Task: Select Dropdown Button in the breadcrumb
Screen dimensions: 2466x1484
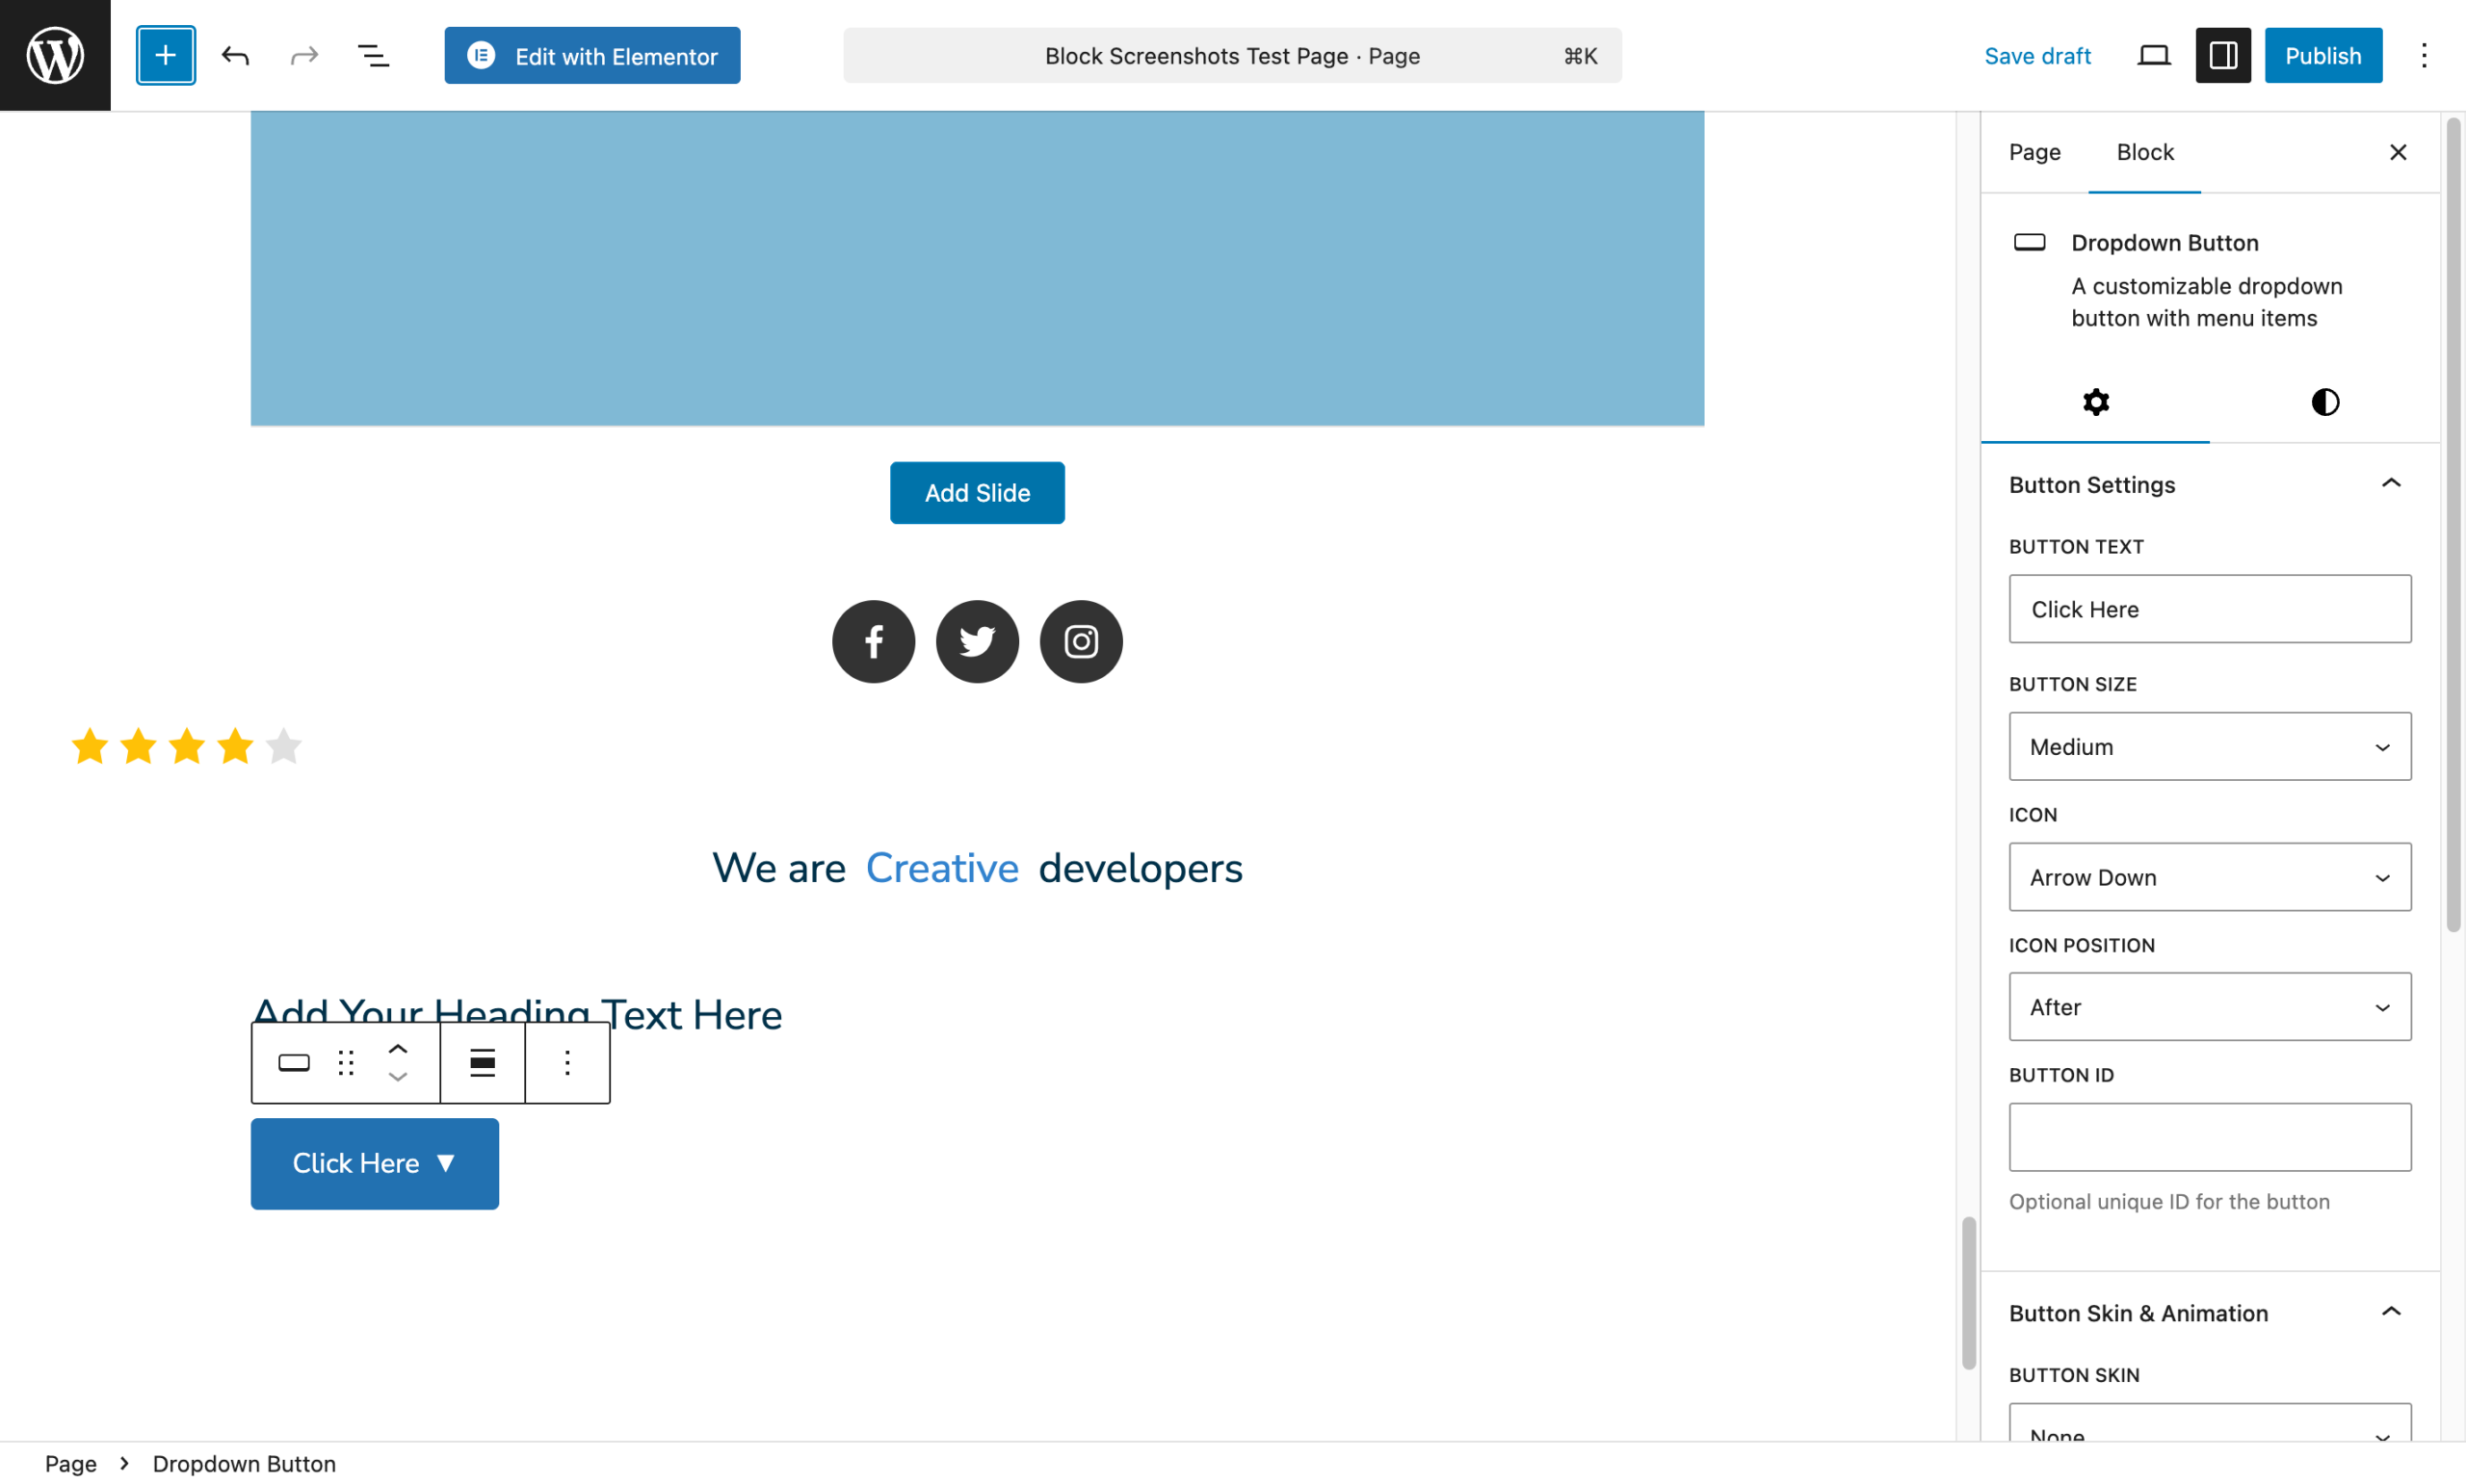Action: (243, 1463)
